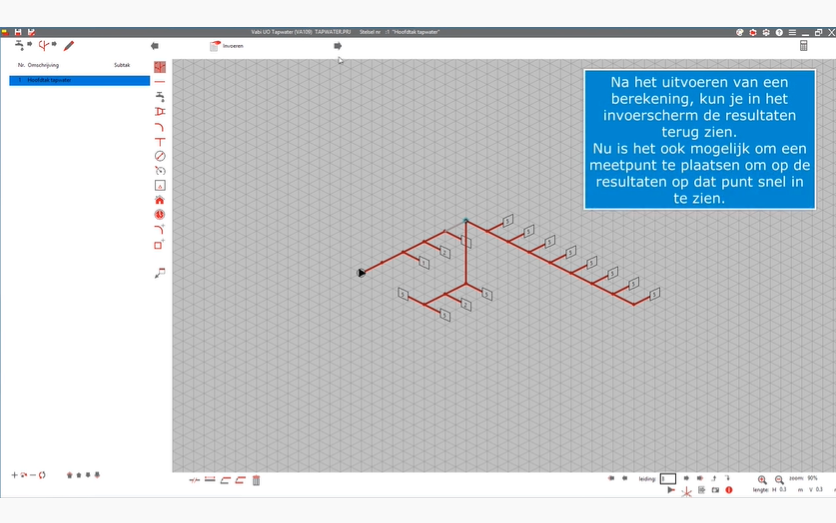Pick the circle with slash tool
This screenshot has width=836, height=523.
pos(159,156)
